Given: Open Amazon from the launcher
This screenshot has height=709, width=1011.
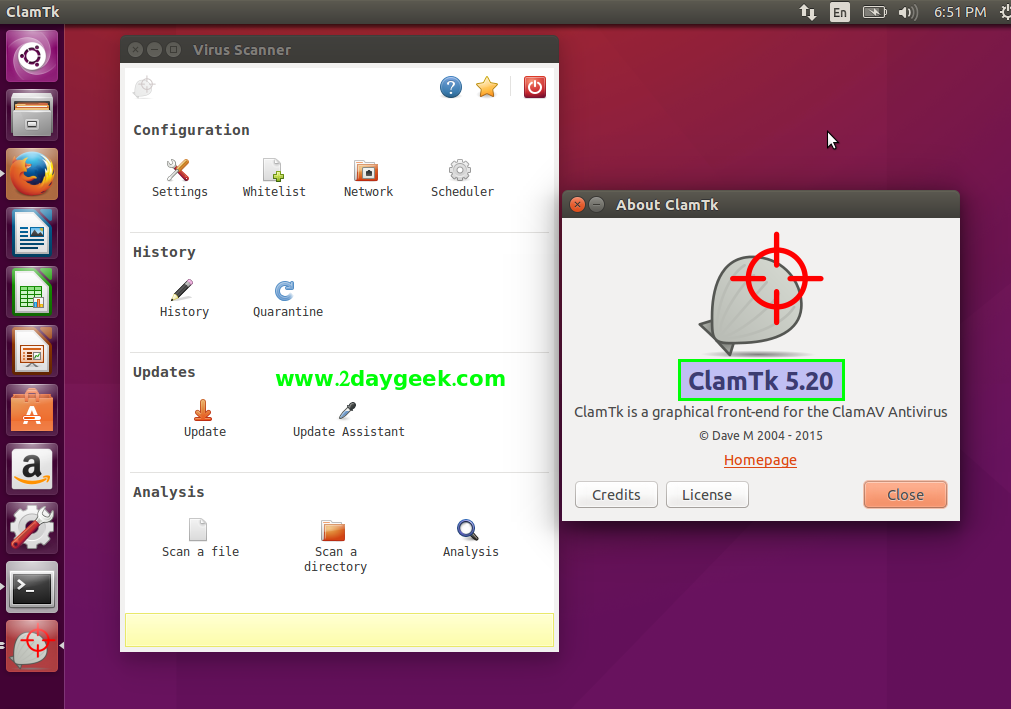Looking at the screenshot, I should pyautogui.click(x=32, y=469).
